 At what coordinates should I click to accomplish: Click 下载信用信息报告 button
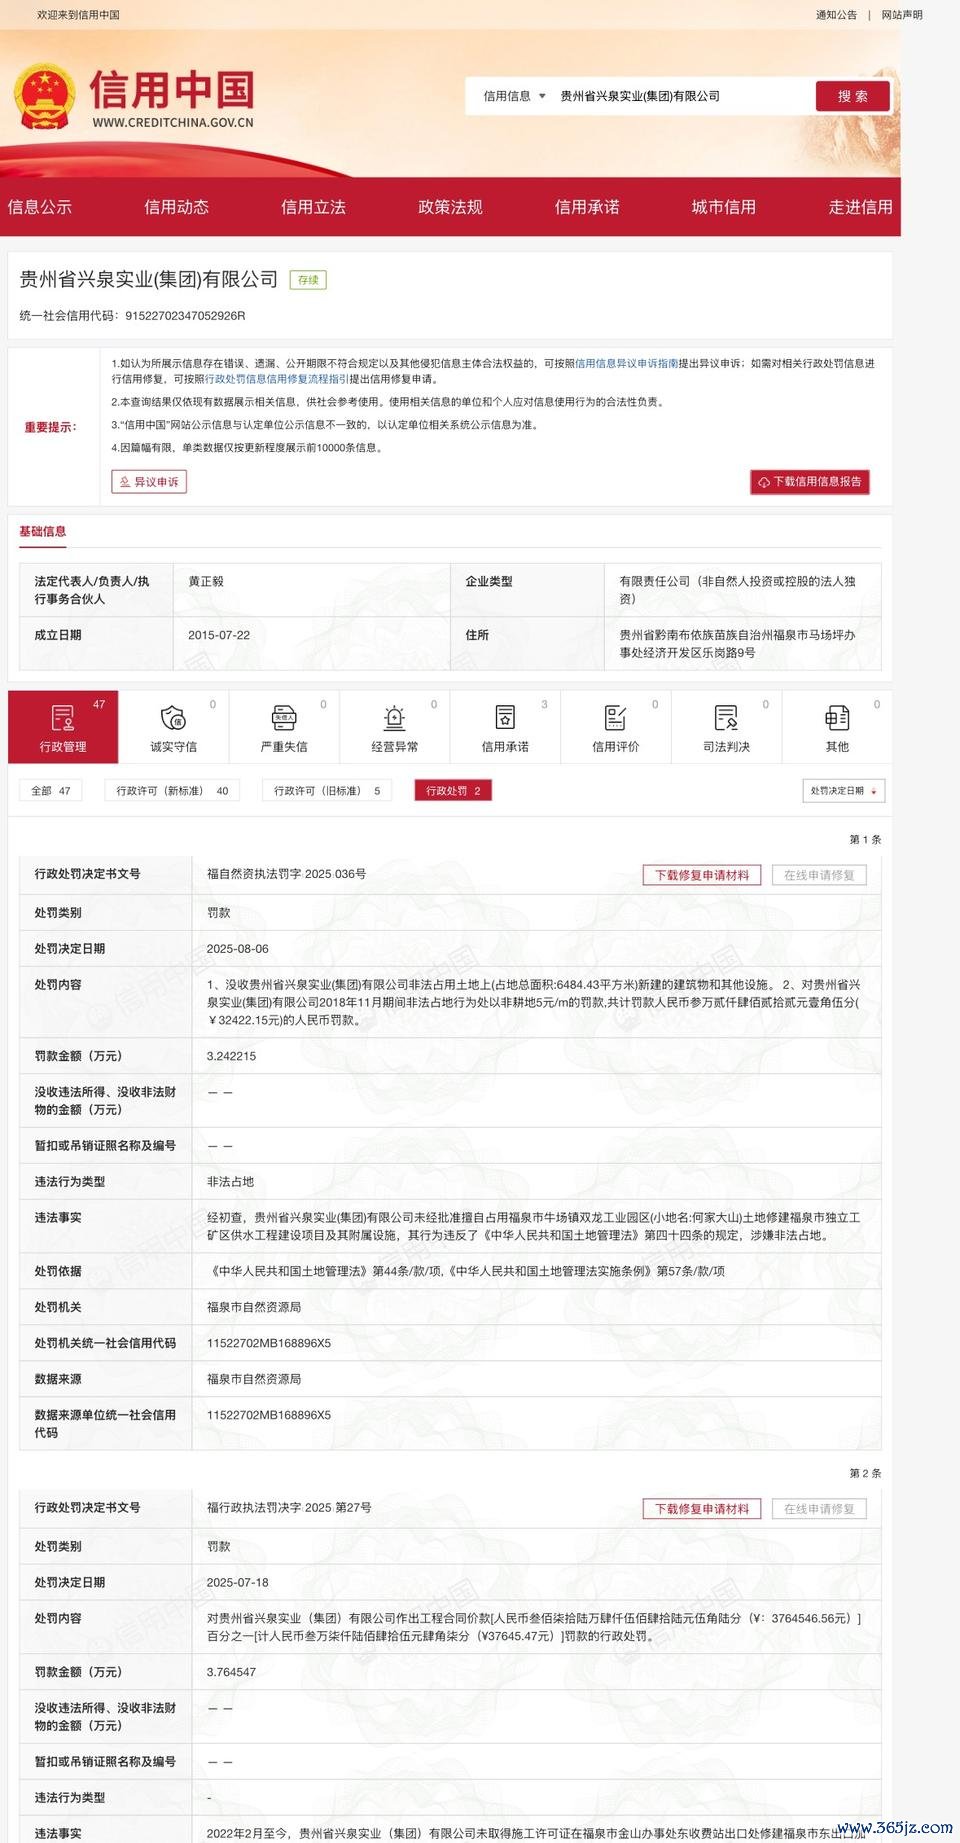click(x=810, y=482)
